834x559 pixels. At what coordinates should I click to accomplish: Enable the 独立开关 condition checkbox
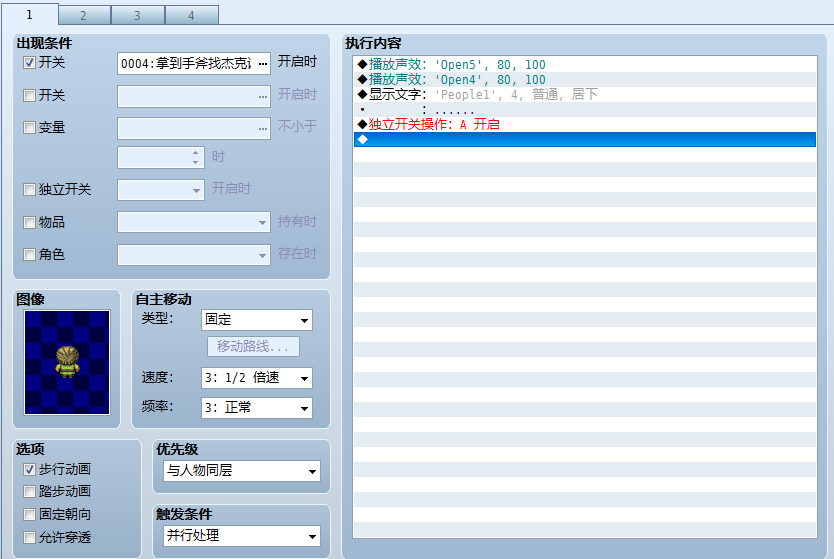pyautogui.click(x=29, y=190)
